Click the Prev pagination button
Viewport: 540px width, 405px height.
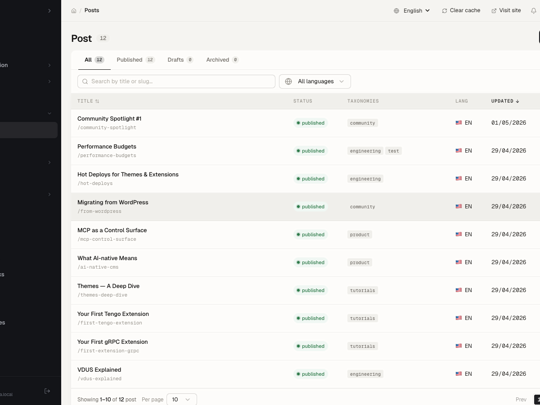coord(521,399)
